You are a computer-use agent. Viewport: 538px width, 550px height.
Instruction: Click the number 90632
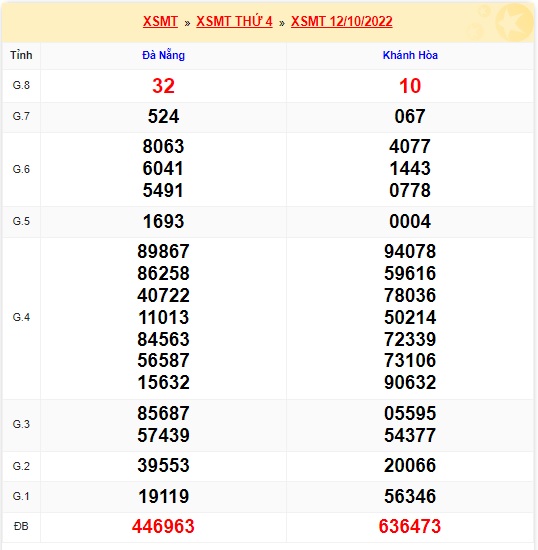pos(410,382)
